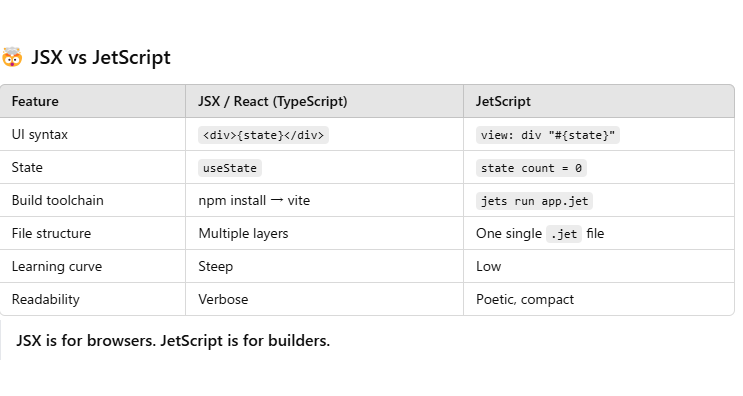Click the 'Steep' cell text

[x=216, y=267]
